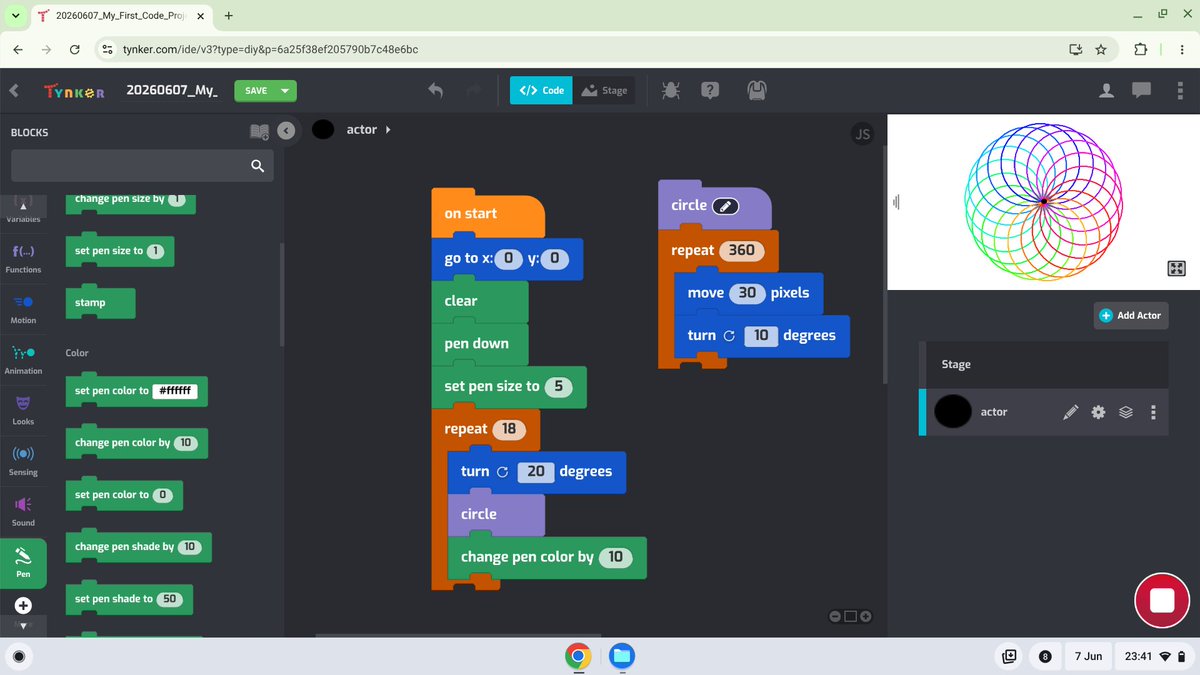Click the Tynker logo
1200x675 pixels.
[x=74, y=90]
